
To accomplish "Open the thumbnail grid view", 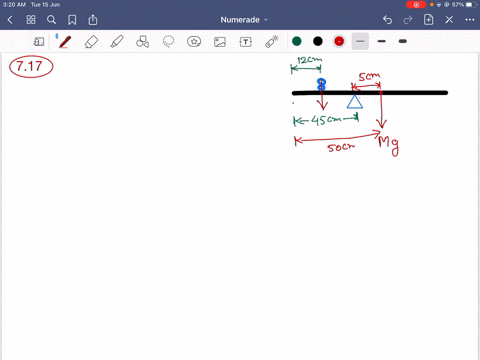I will tap(31, 20).
